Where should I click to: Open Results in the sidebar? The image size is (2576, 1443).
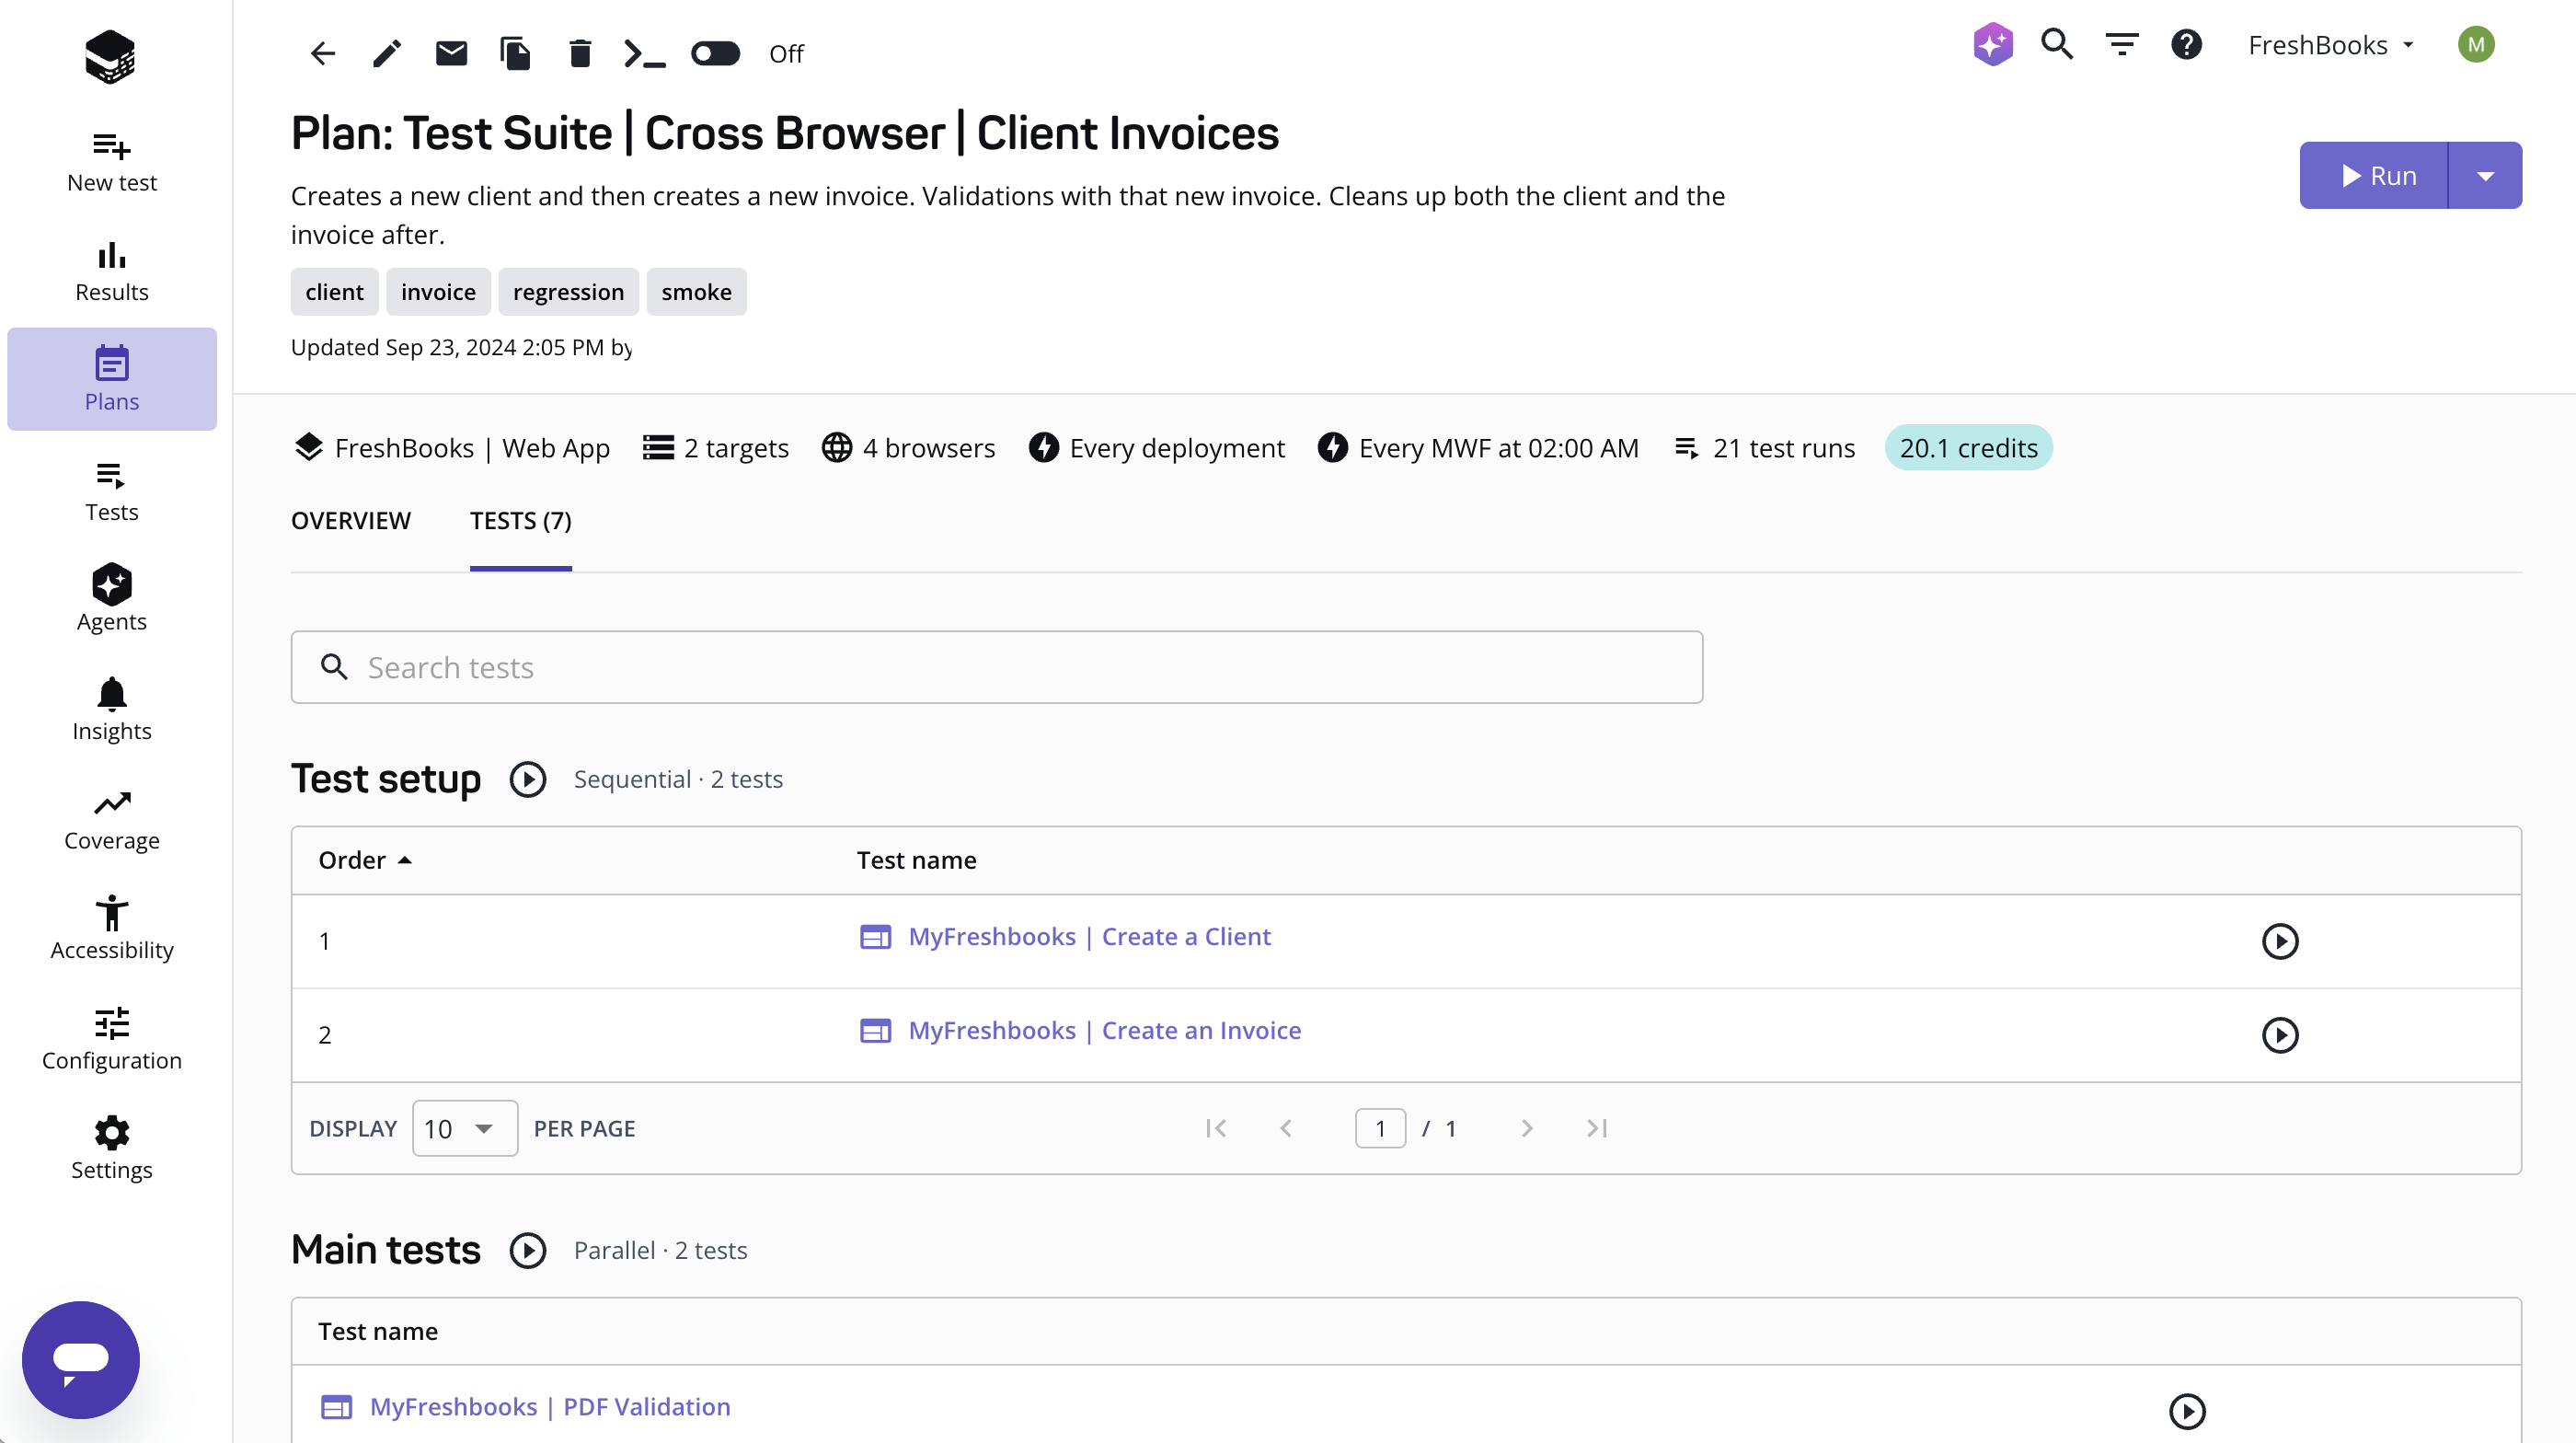[x=112, y=272]
